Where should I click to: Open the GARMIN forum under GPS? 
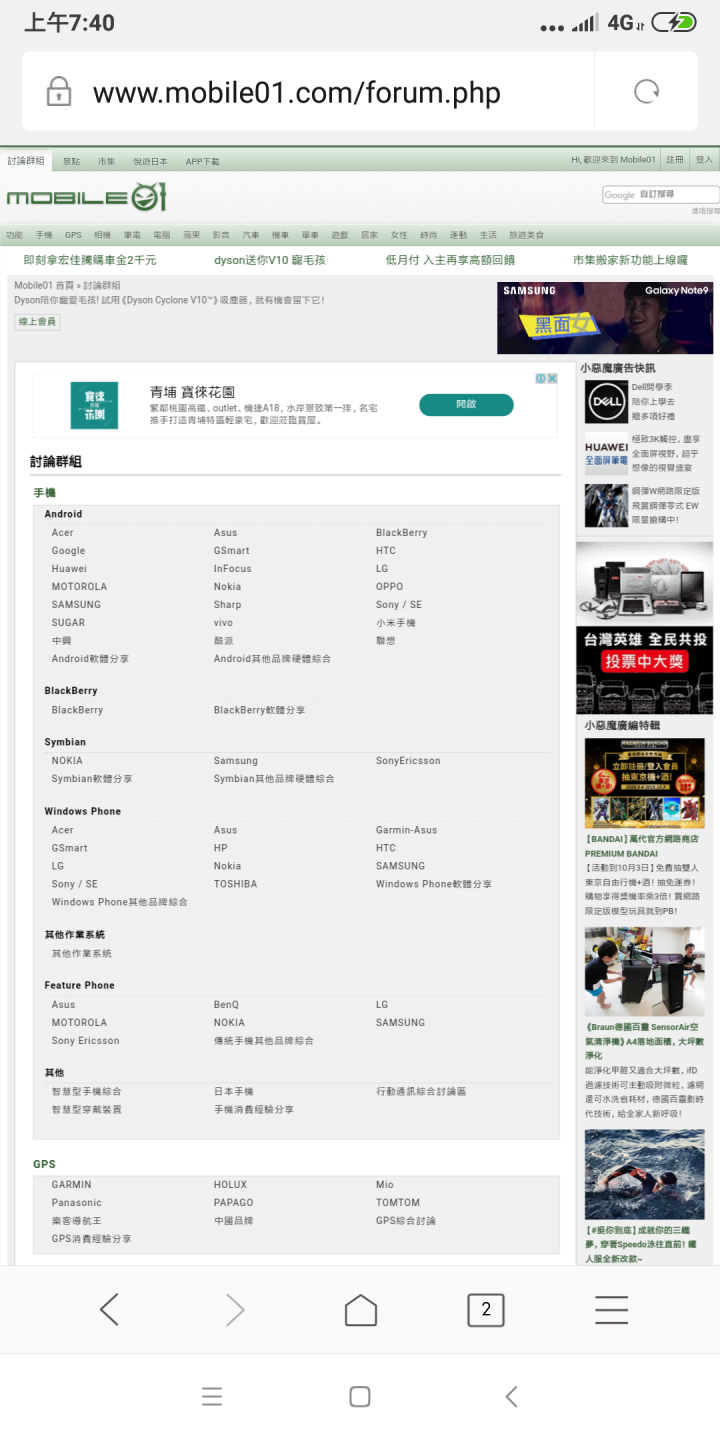[71, 1185]
